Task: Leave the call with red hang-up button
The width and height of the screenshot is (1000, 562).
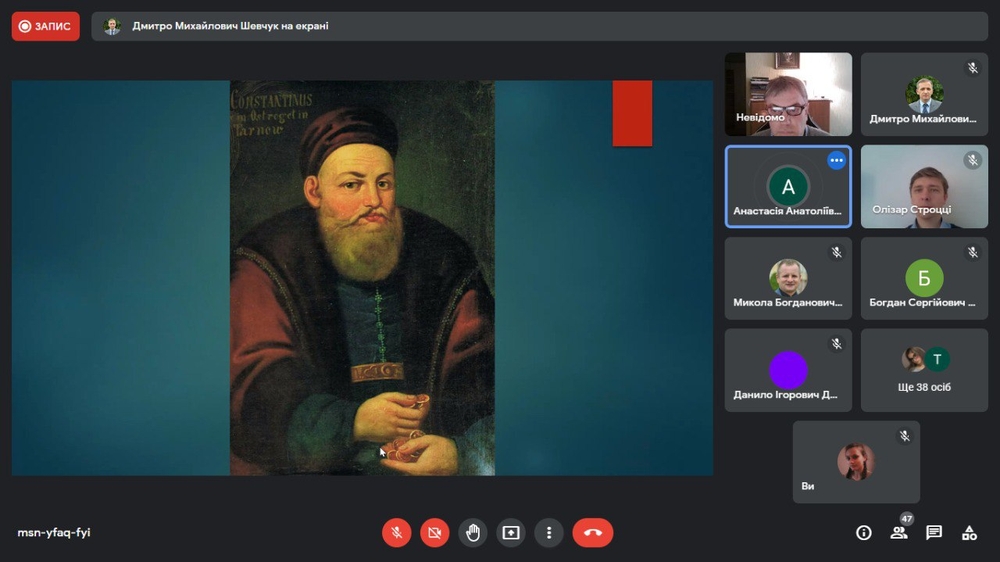Action: tap(592, 533)
